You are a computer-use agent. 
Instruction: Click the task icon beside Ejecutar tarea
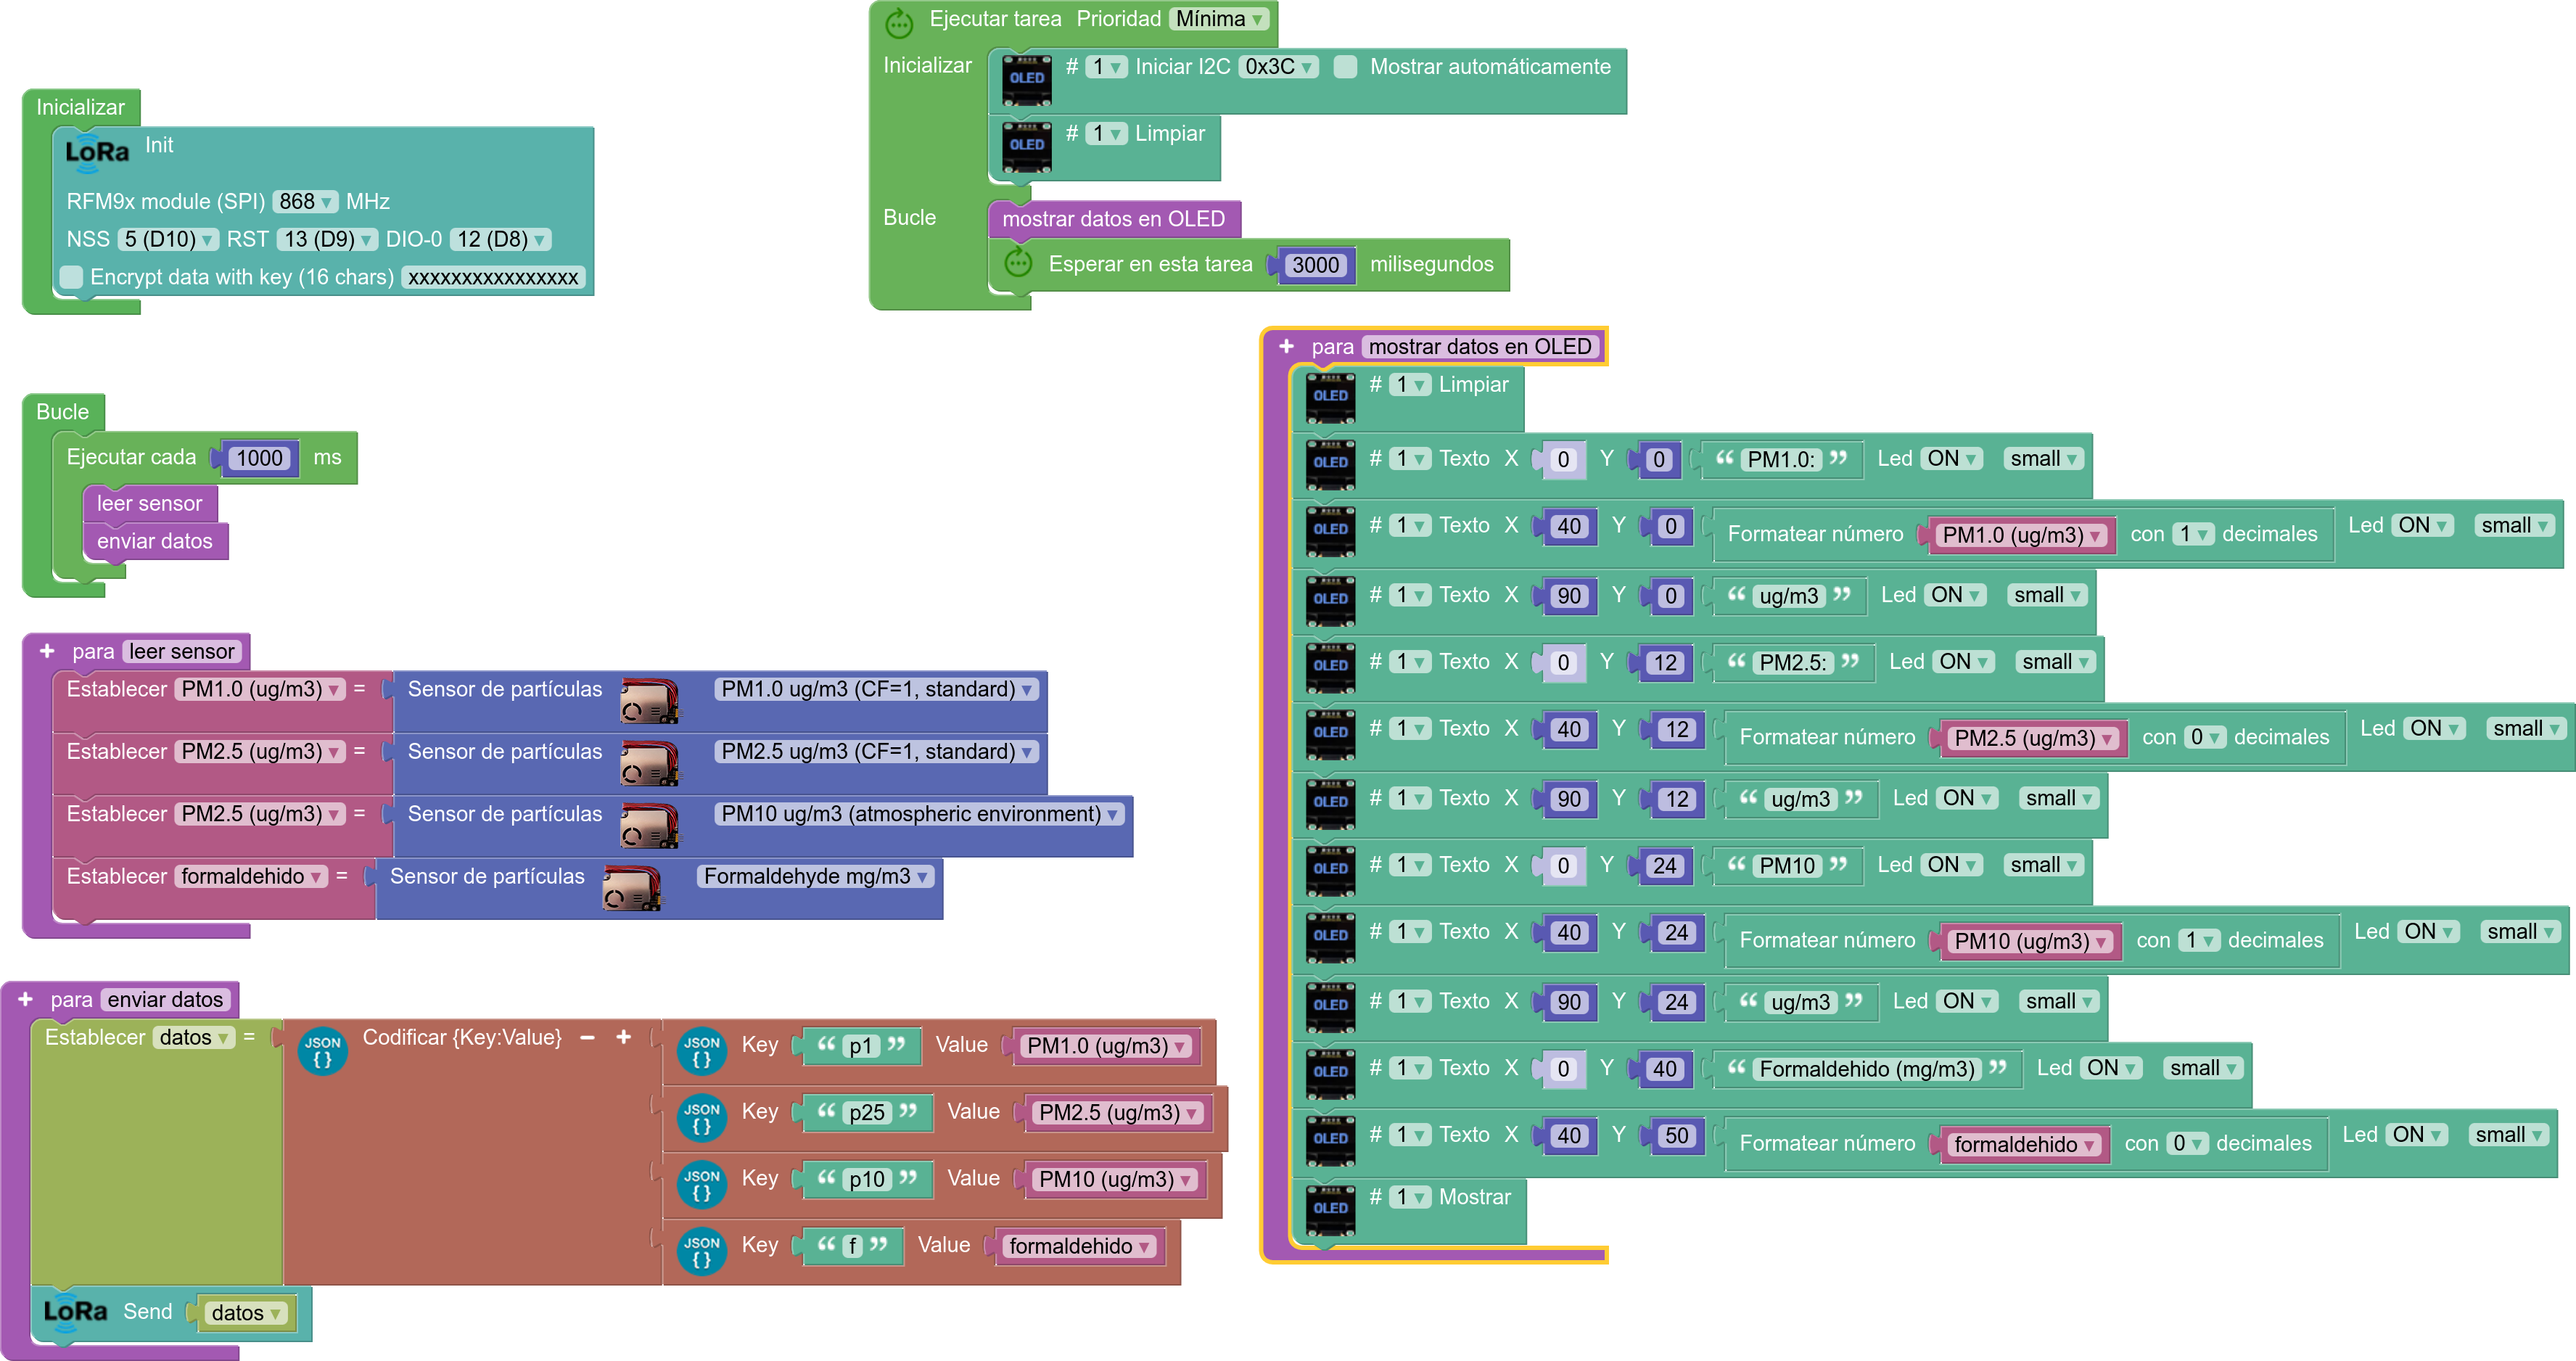(899, 21)
